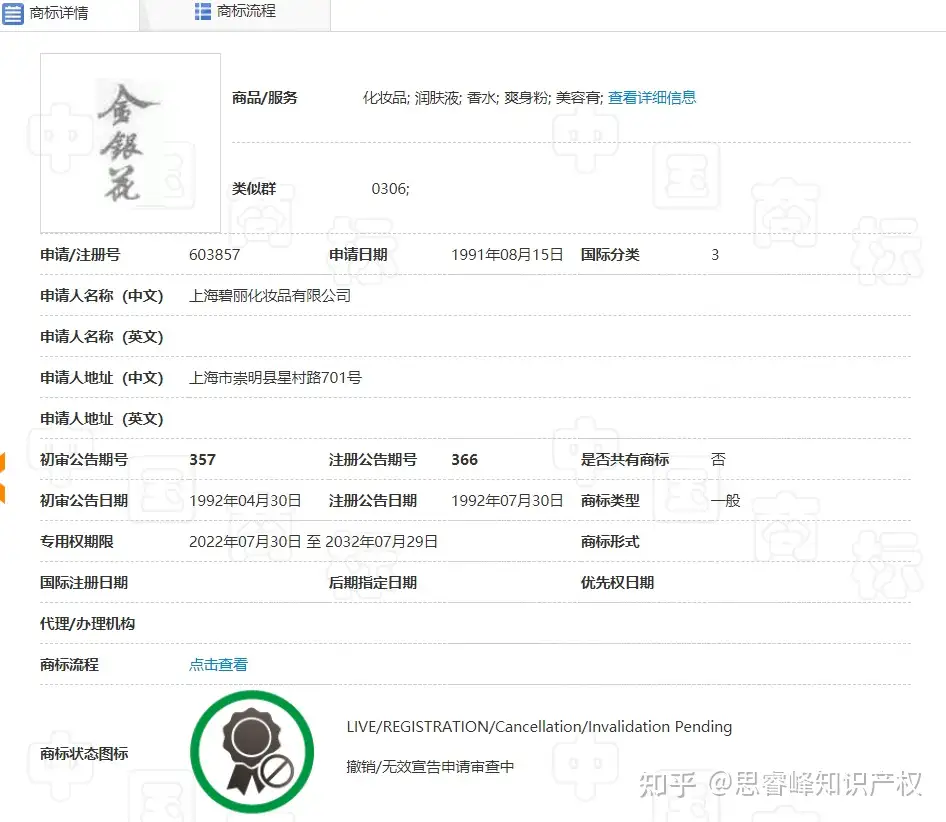Select application date 1991年08月15日
The width and height of the screenshot is (946, 822).
(507, 255)
